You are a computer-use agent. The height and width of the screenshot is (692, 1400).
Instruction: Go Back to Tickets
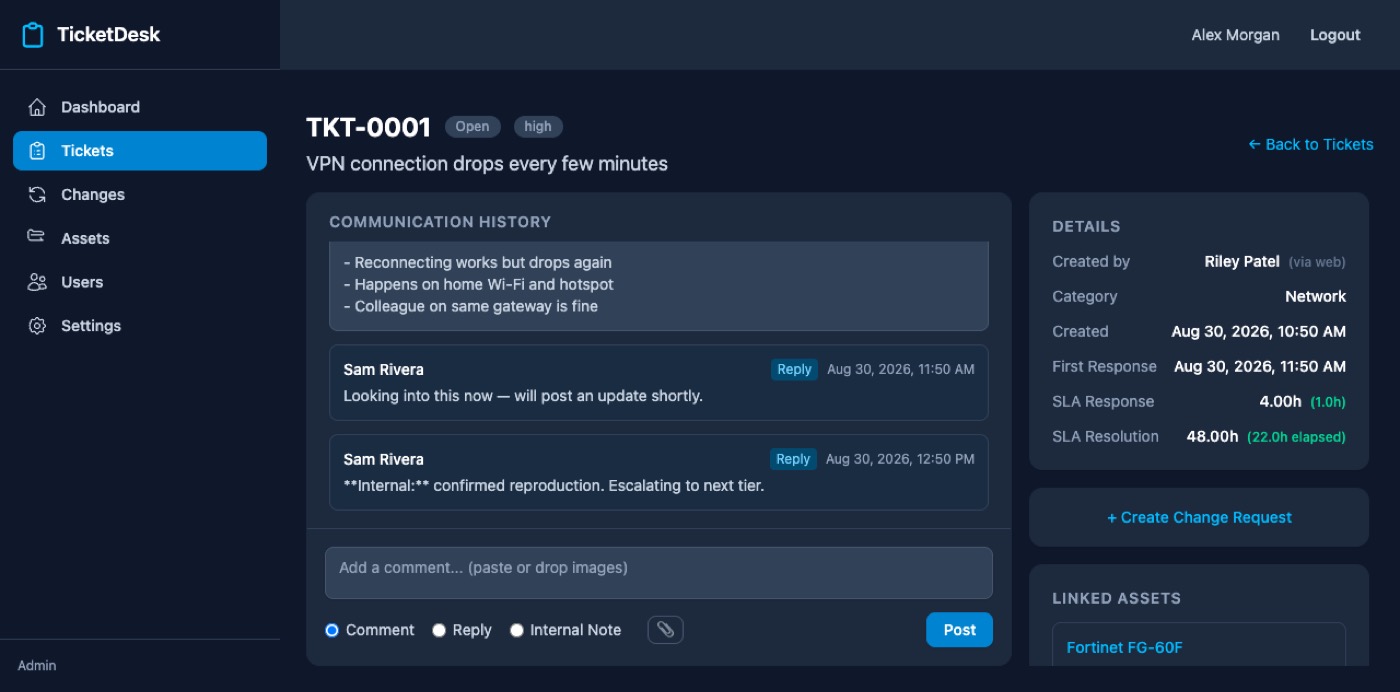click(x=1310, y=144)
